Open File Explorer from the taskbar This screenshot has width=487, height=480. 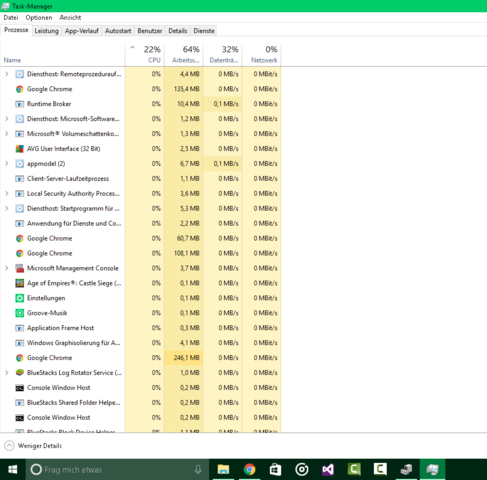point(223,469)
